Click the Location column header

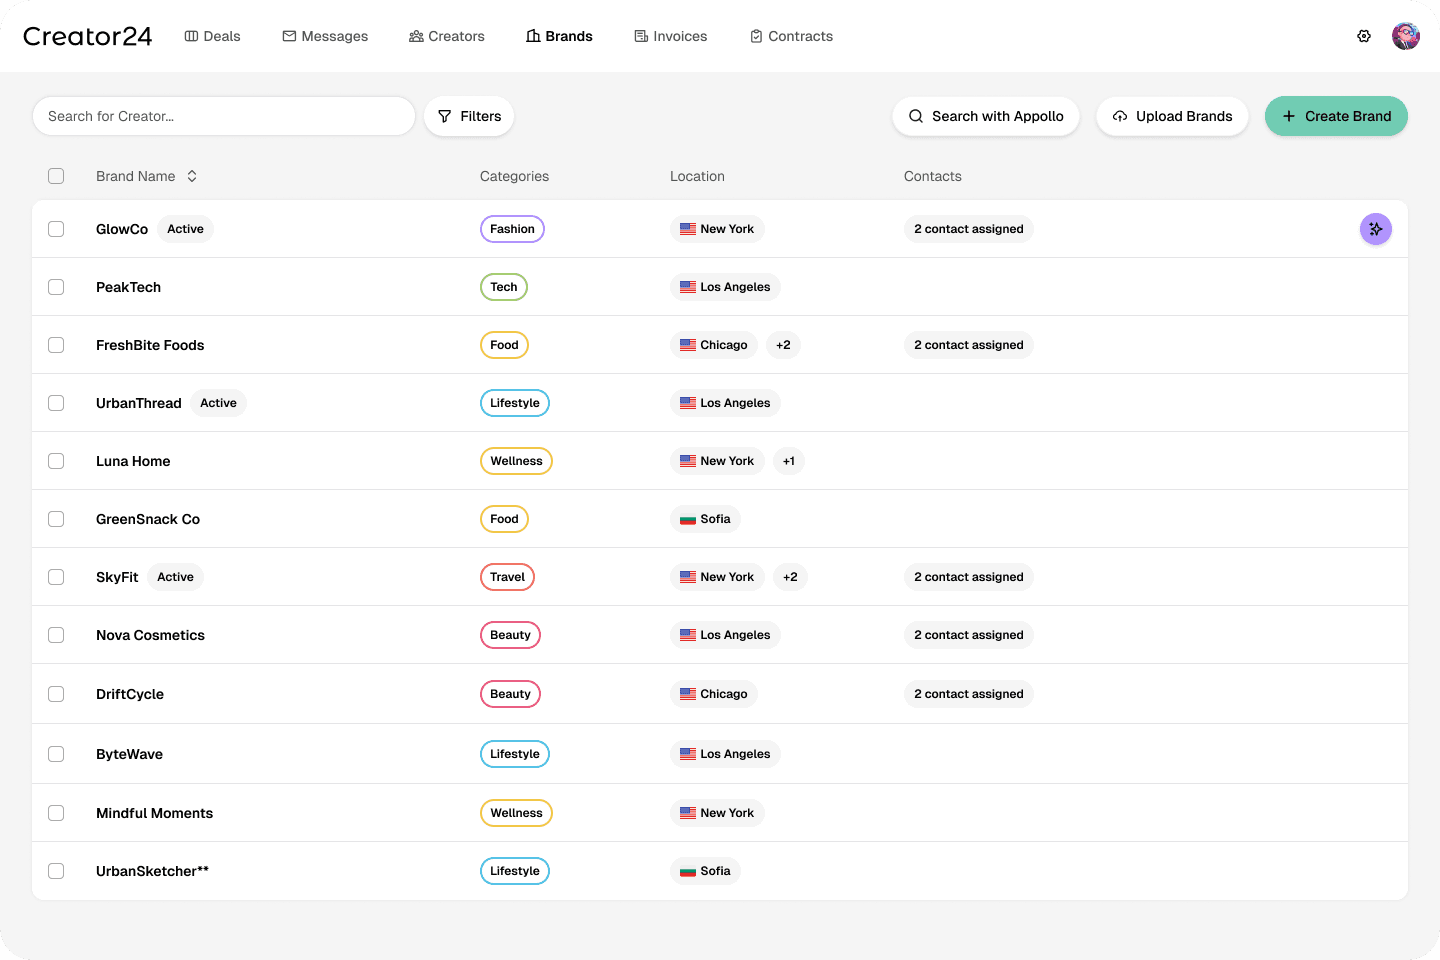[697, 176]
